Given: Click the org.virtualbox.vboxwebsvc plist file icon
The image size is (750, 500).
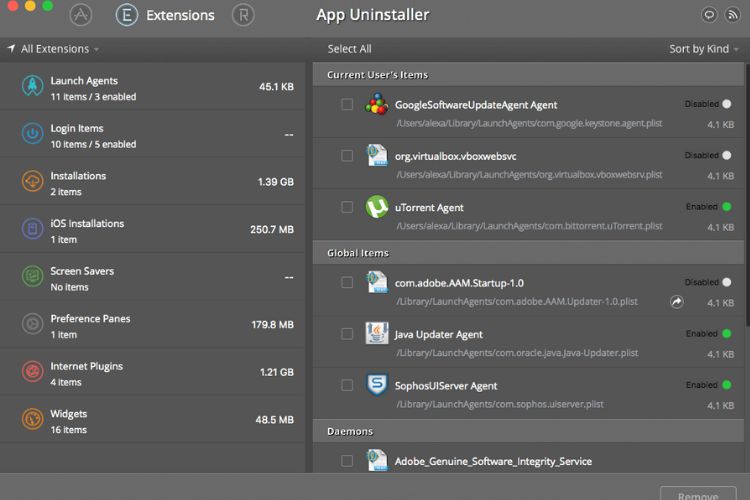Looking at the screenshot, I should 377,155.
